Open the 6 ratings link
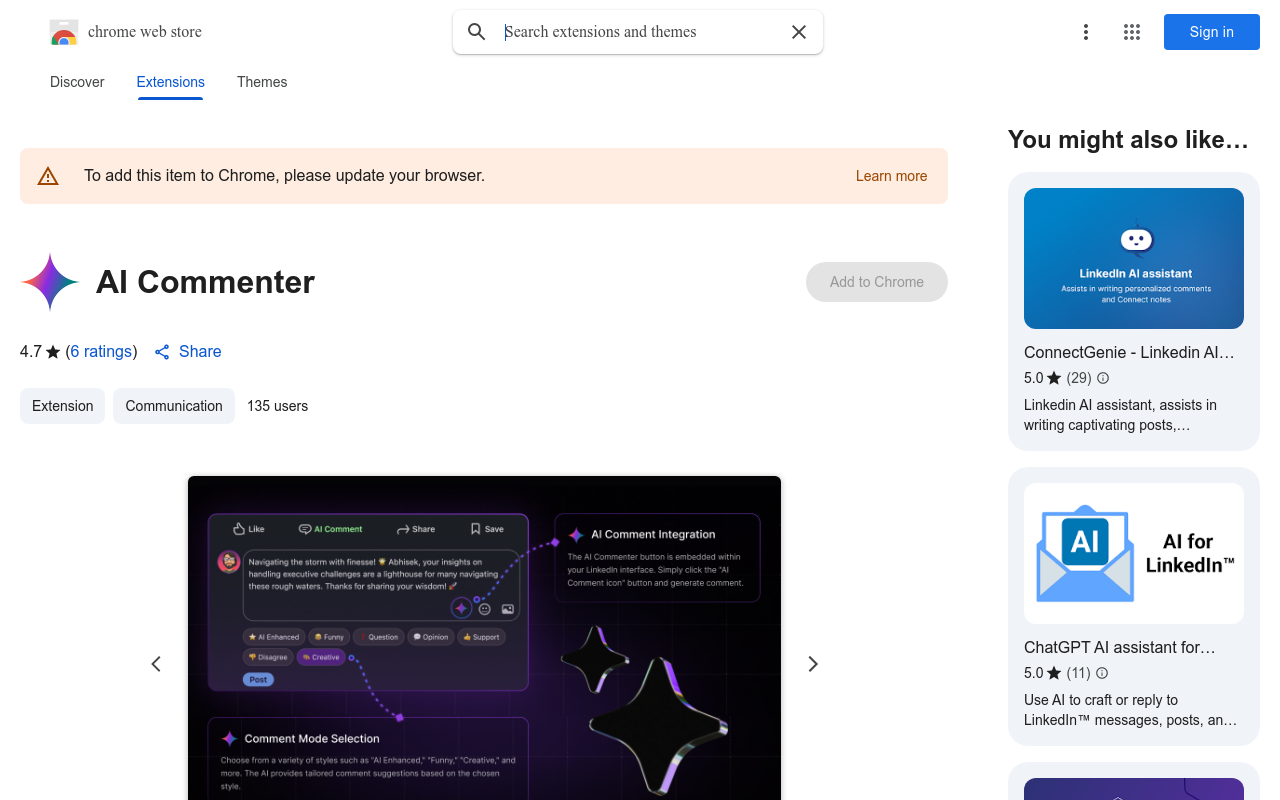Screen dimensions: 1280x800 [x=101, y=352]
